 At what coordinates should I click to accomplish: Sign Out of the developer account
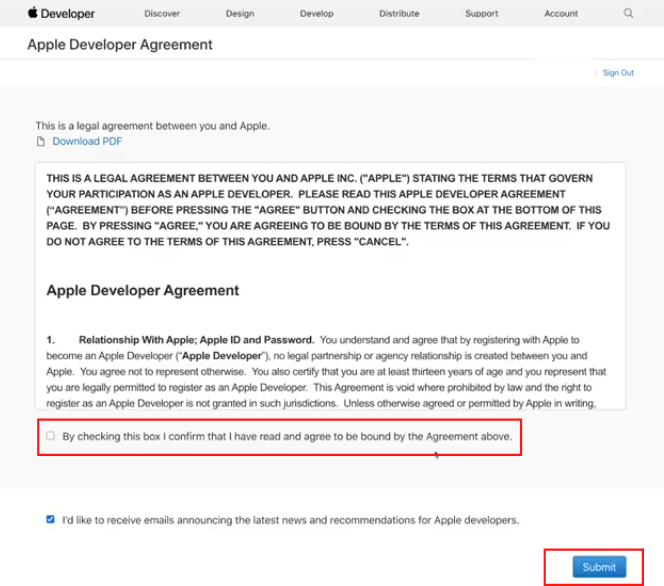[618, 73]
